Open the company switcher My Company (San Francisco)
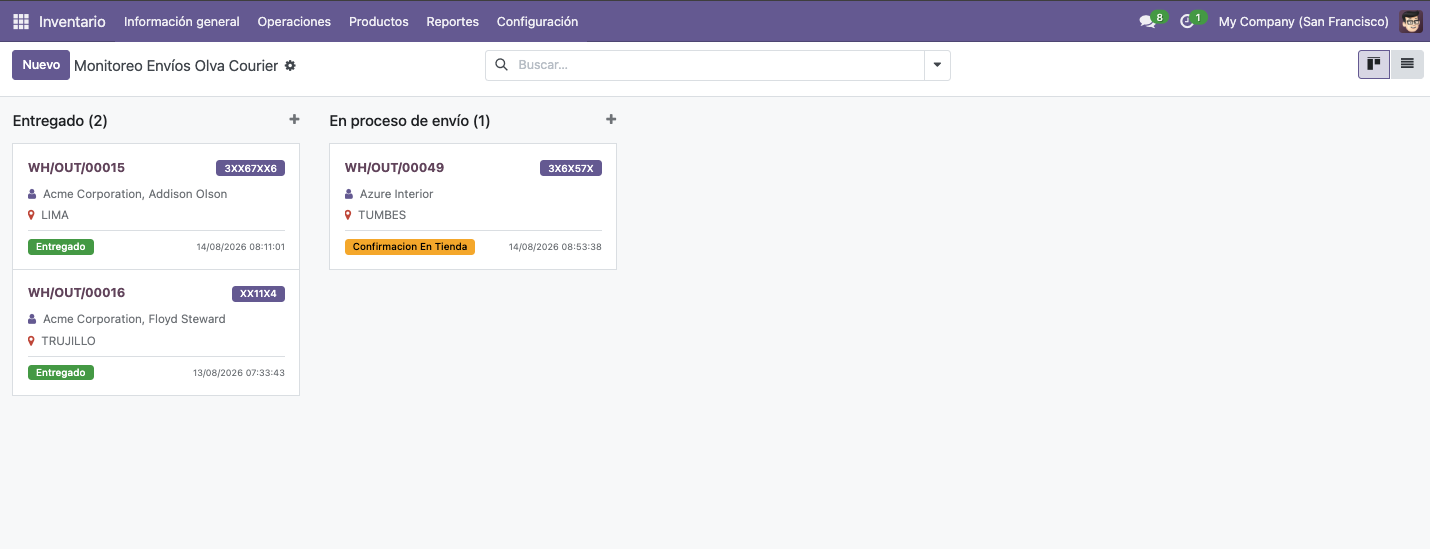 [1303, 21]
